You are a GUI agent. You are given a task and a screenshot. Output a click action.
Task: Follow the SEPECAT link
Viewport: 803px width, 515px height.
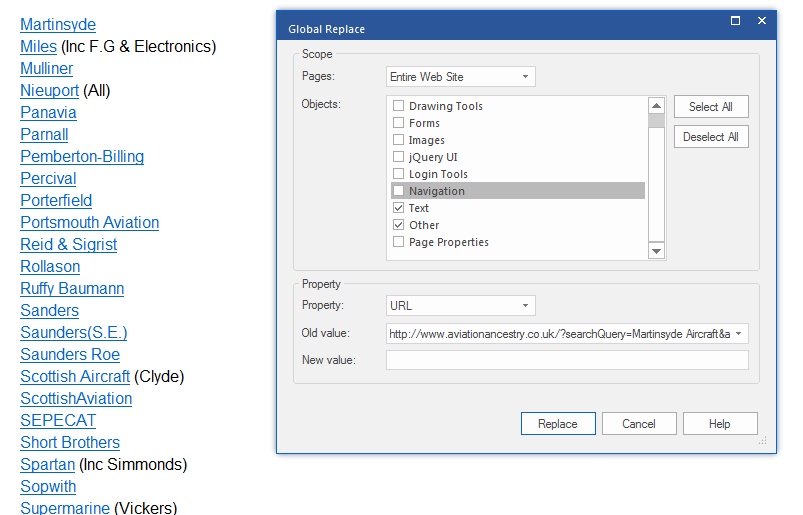click(58, 421)
